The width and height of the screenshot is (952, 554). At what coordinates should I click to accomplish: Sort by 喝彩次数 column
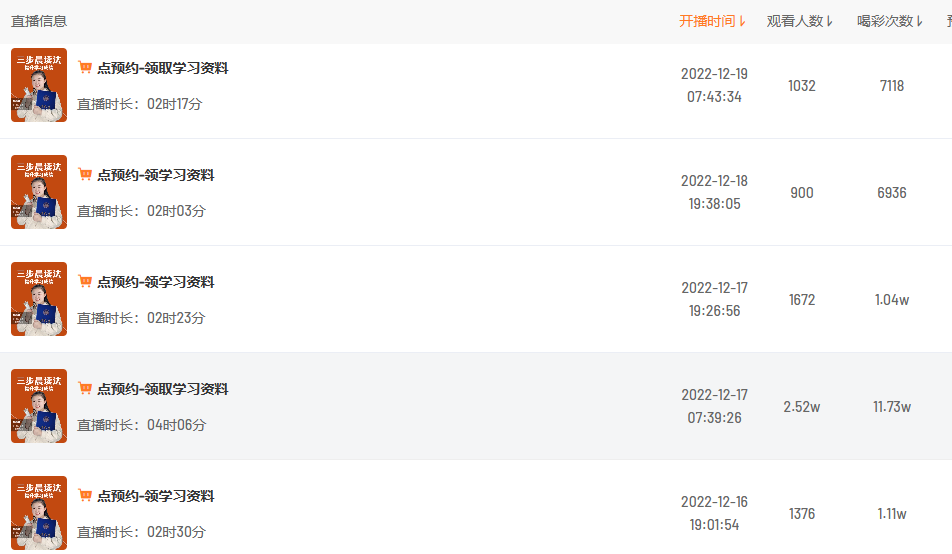[890, 21]
